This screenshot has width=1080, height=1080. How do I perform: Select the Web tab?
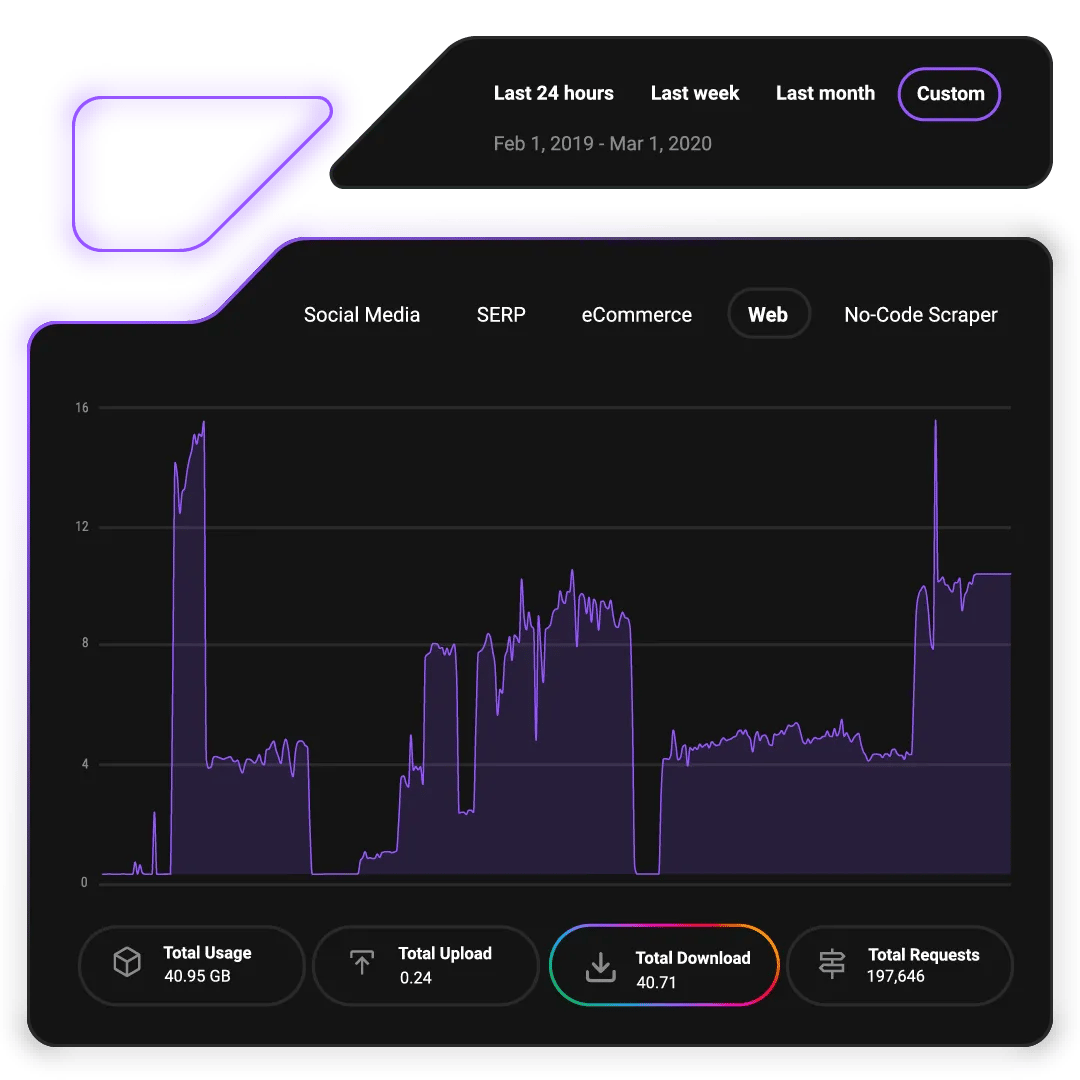pos(768,315)
